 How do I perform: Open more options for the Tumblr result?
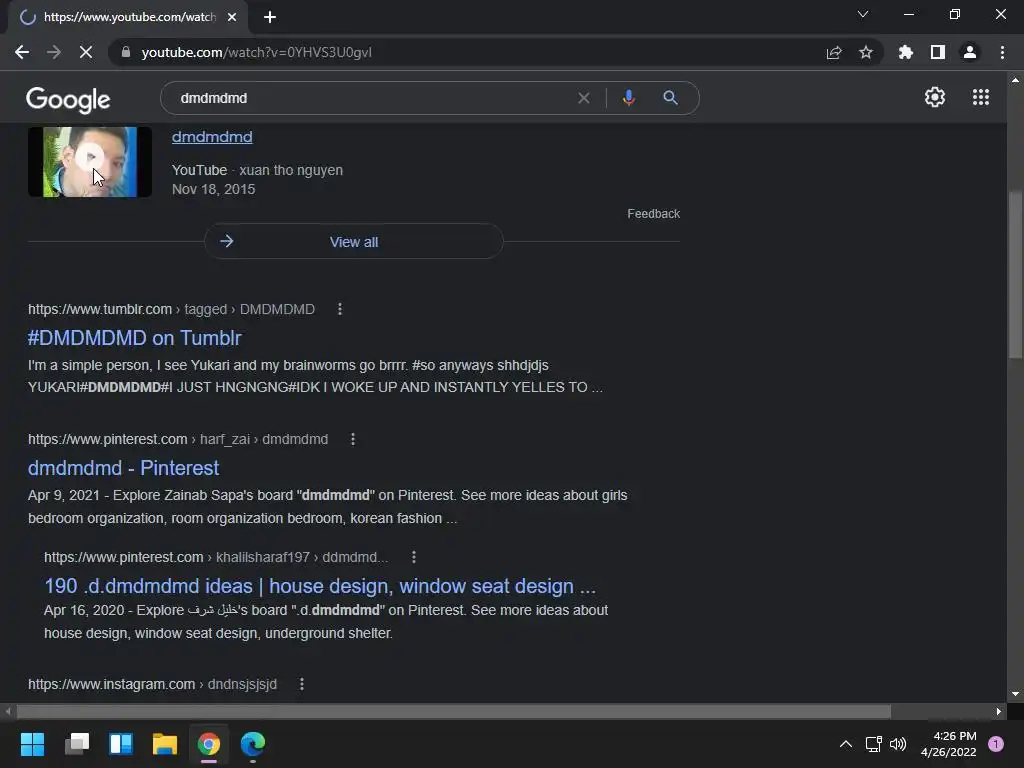pyautogui.click(x=340, y=309)
